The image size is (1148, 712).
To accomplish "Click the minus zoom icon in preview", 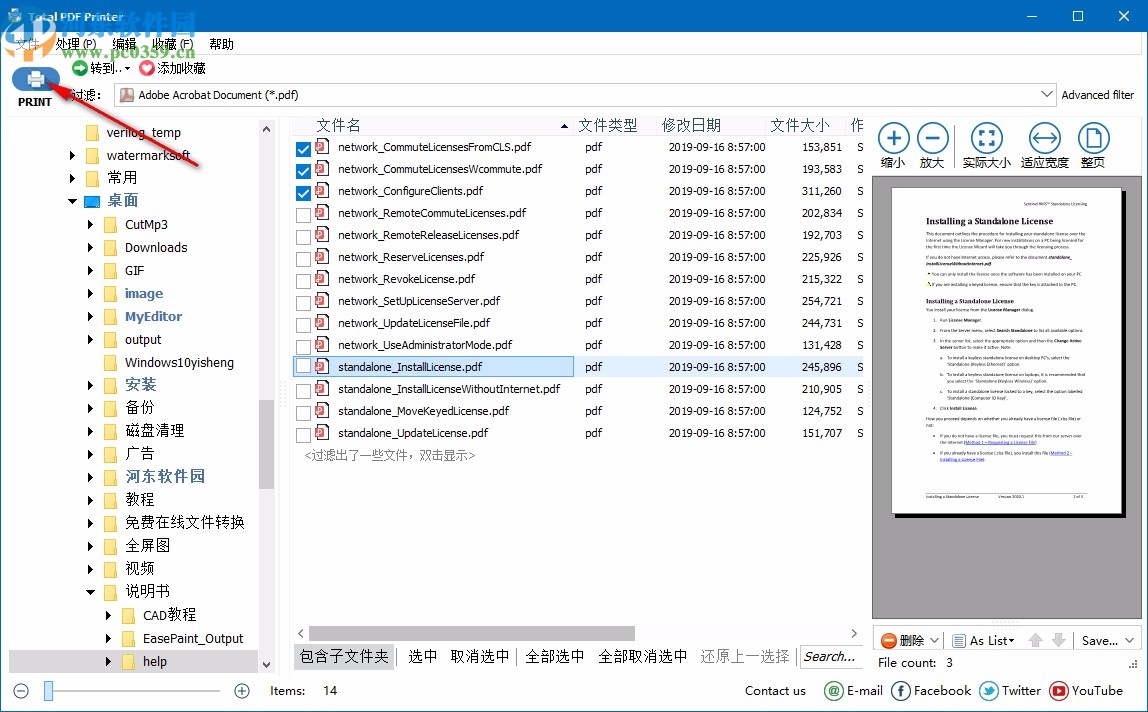I will (932, 138).
